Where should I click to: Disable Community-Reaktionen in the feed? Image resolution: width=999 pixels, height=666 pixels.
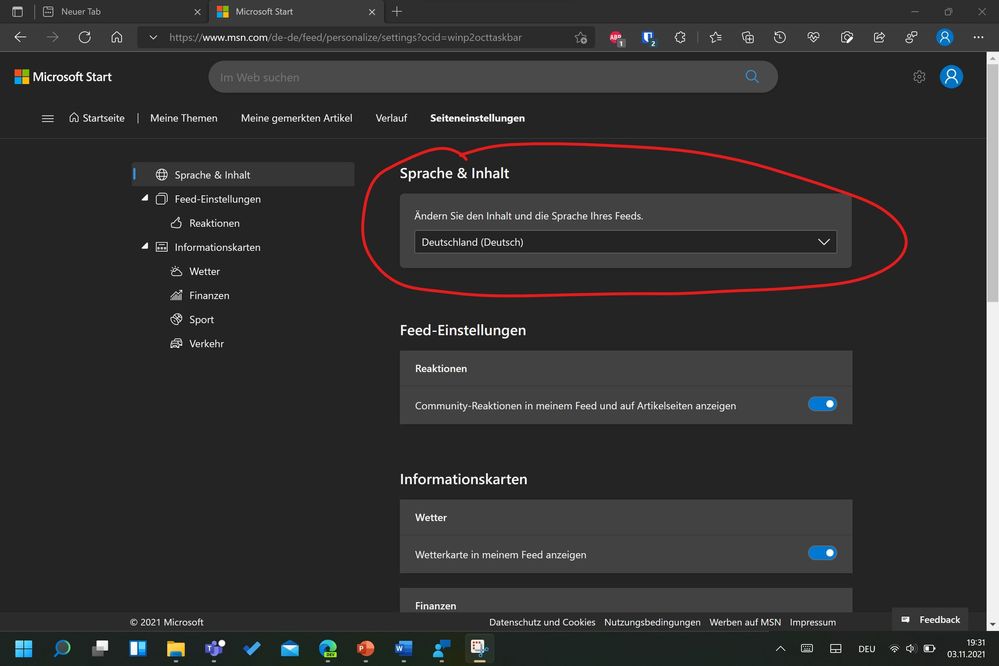tap(822, 404)
